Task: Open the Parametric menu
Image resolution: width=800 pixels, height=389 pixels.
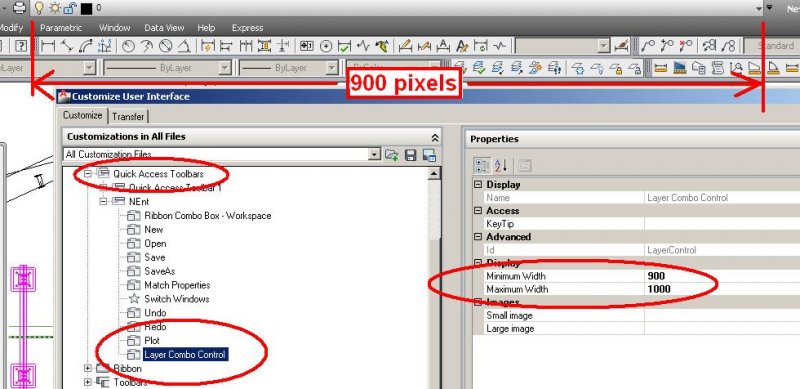Action: tap(61, 28)
